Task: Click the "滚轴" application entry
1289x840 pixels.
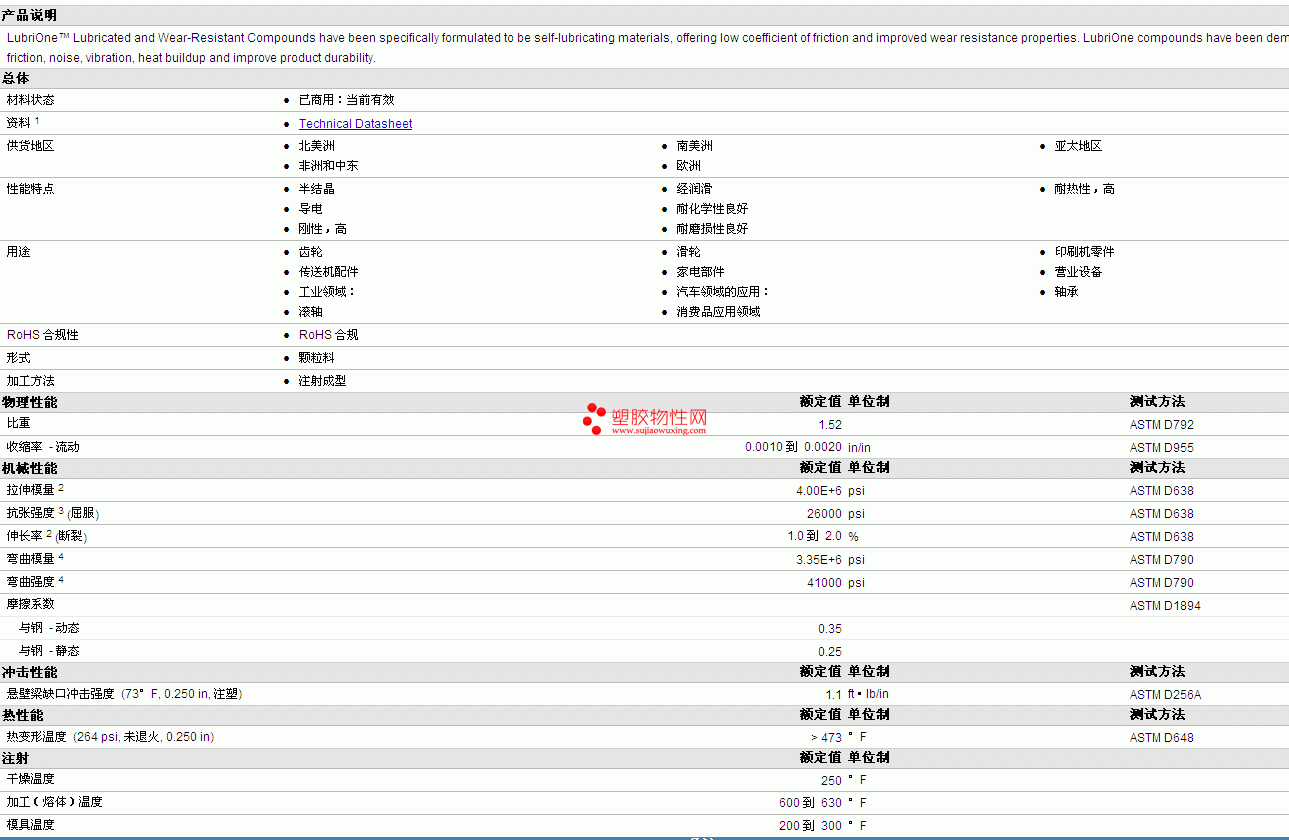Action: tap(311, 312)
